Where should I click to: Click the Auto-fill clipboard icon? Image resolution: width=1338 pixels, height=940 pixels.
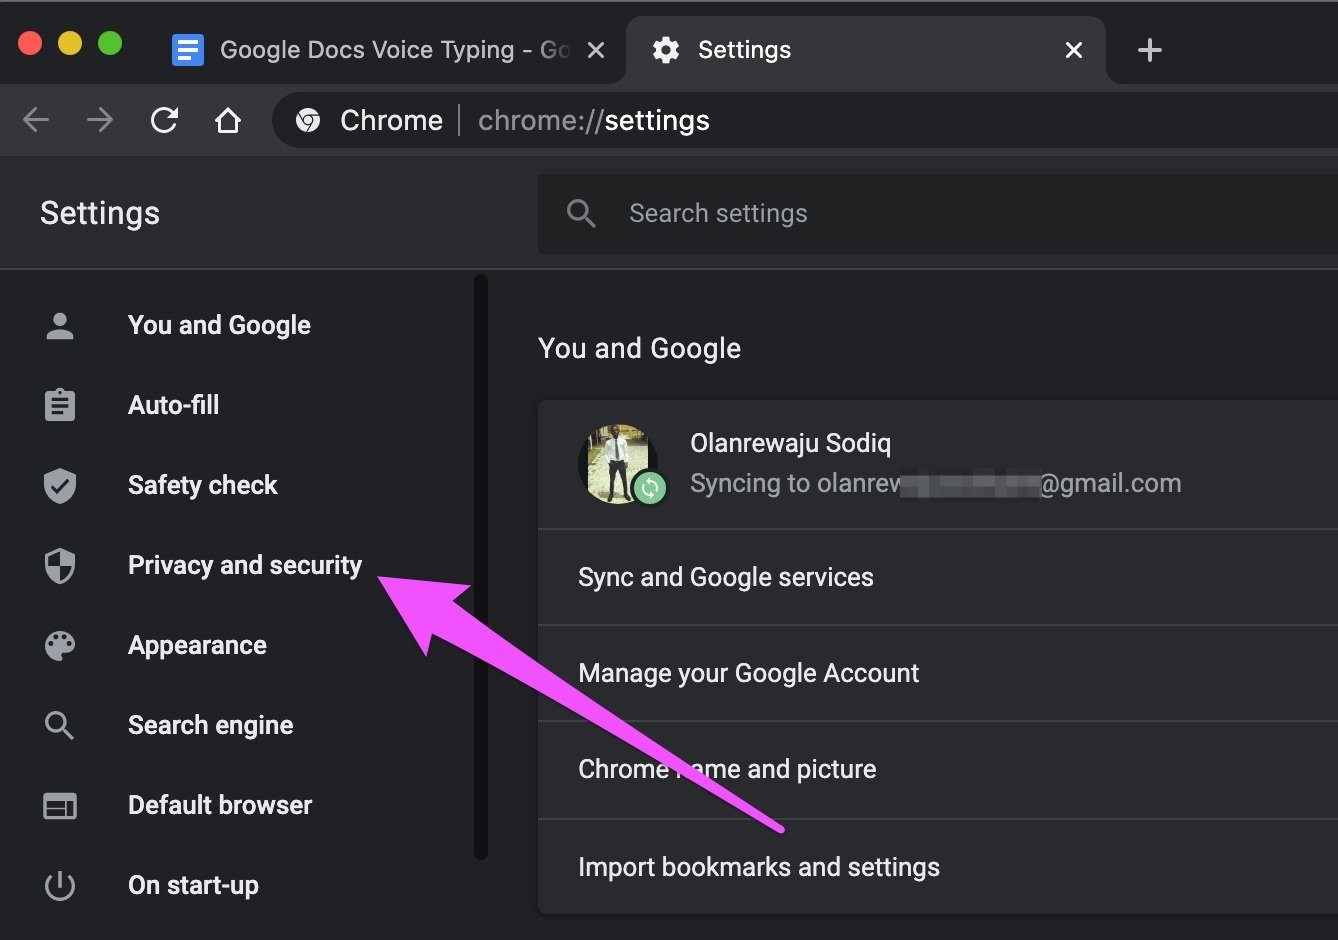[x=60, y=405]
